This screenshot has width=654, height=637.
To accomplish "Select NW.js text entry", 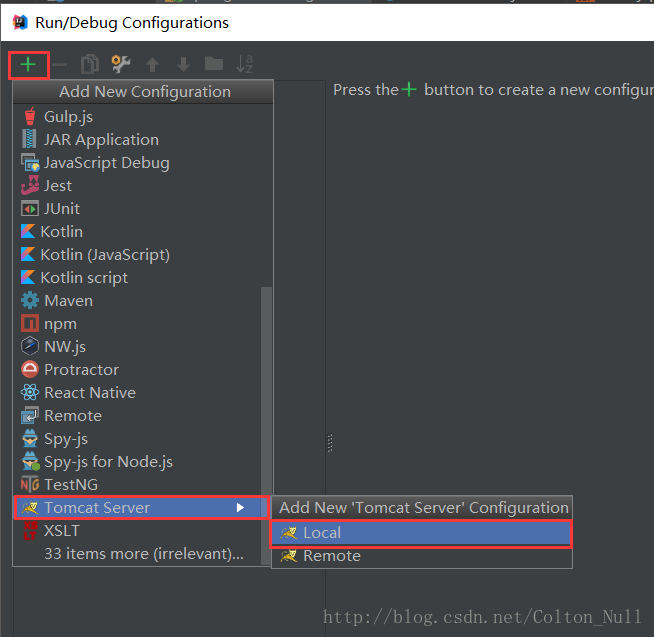I will point(65,347).
